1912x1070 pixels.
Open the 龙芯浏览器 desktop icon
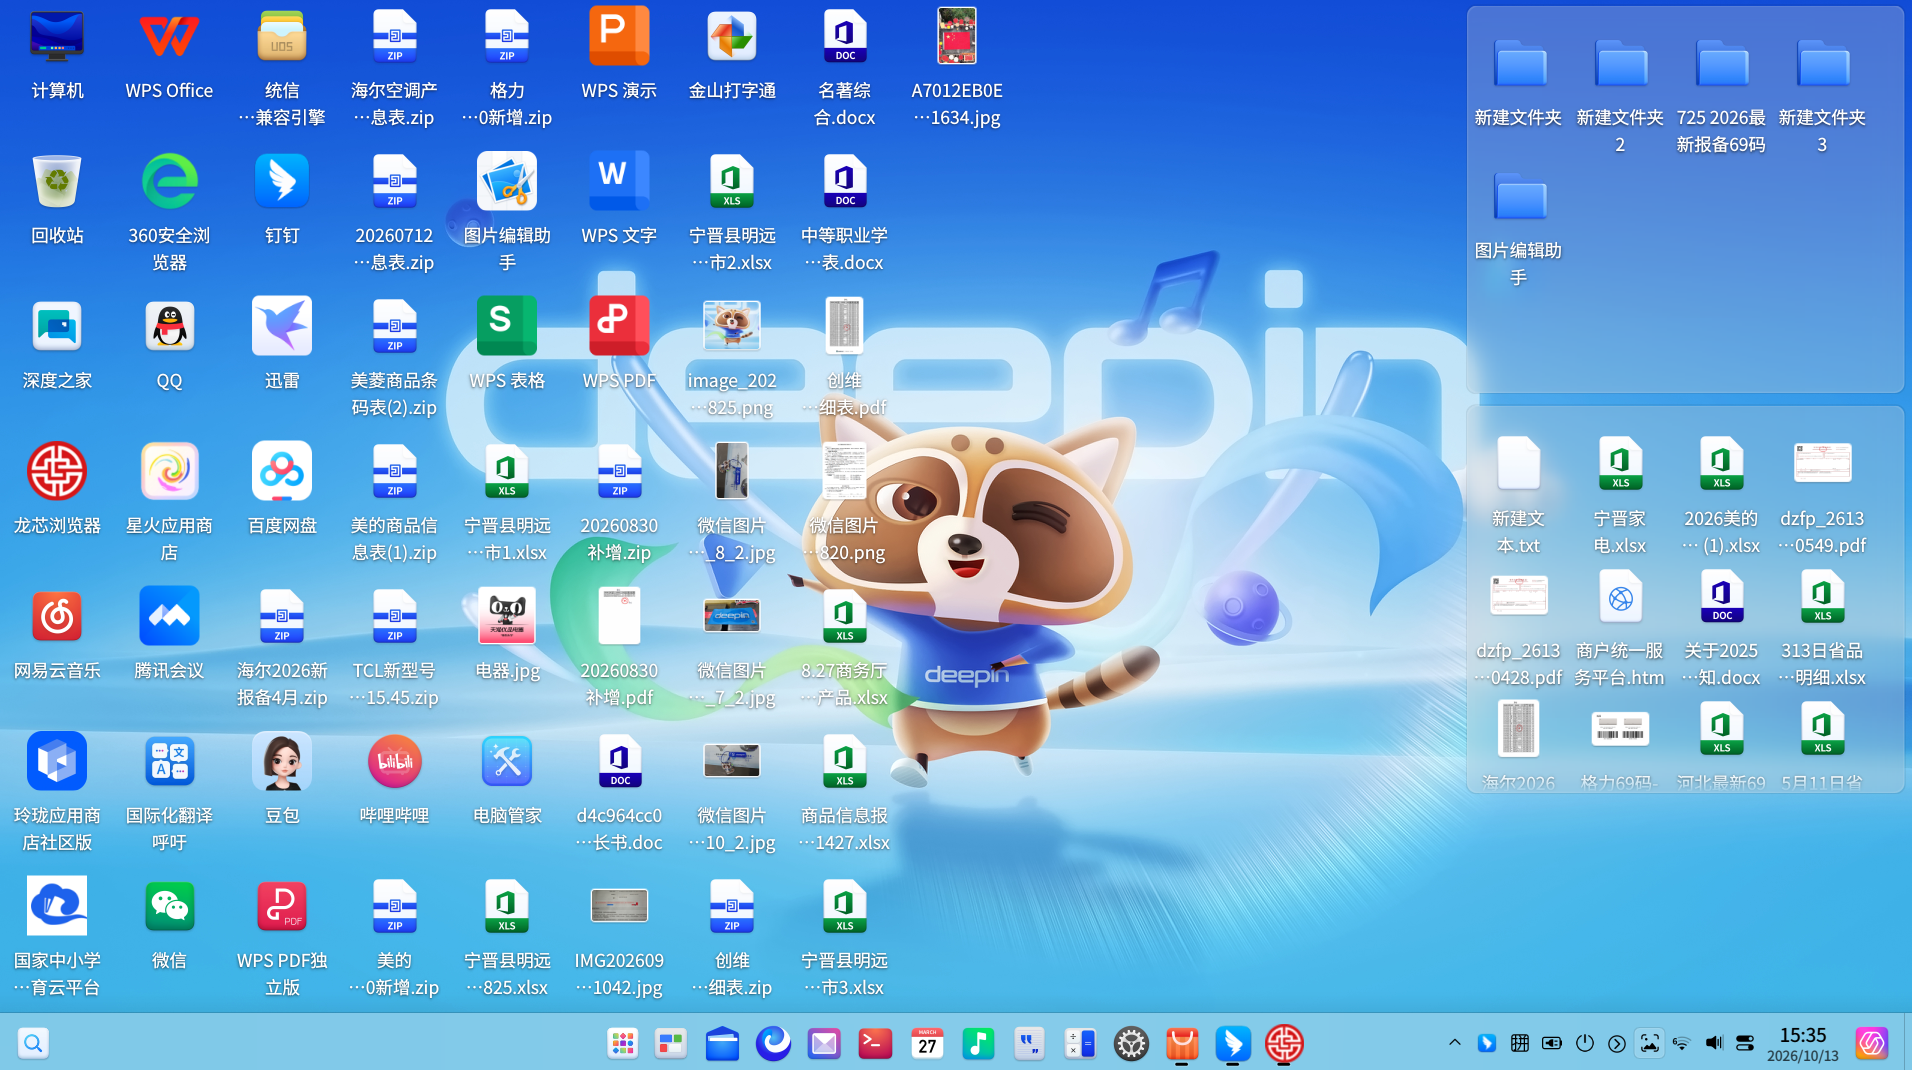click(x=57, y=472)
